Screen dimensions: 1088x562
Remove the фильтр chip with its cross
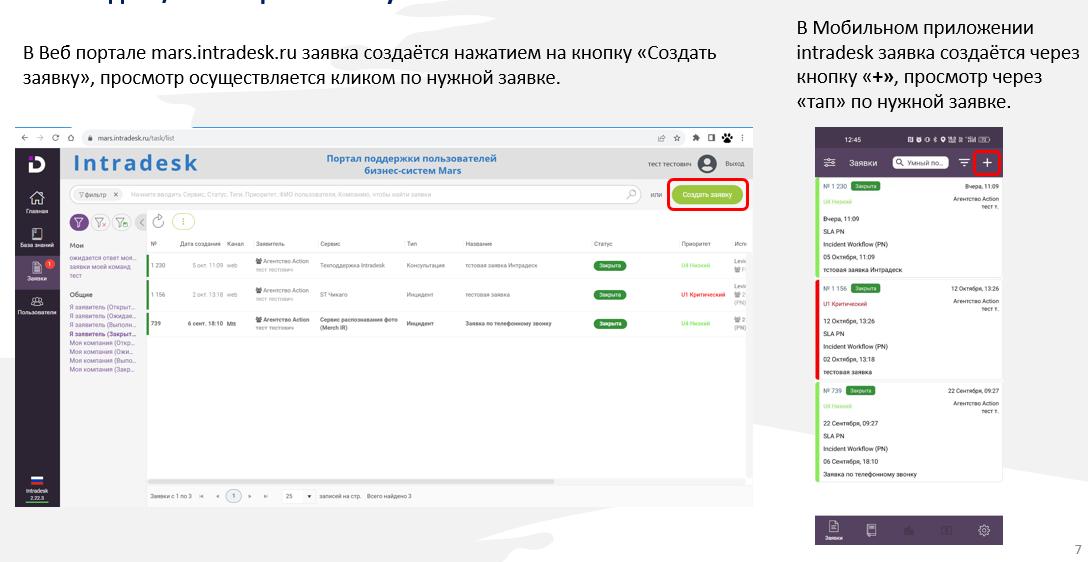(116, 195)
